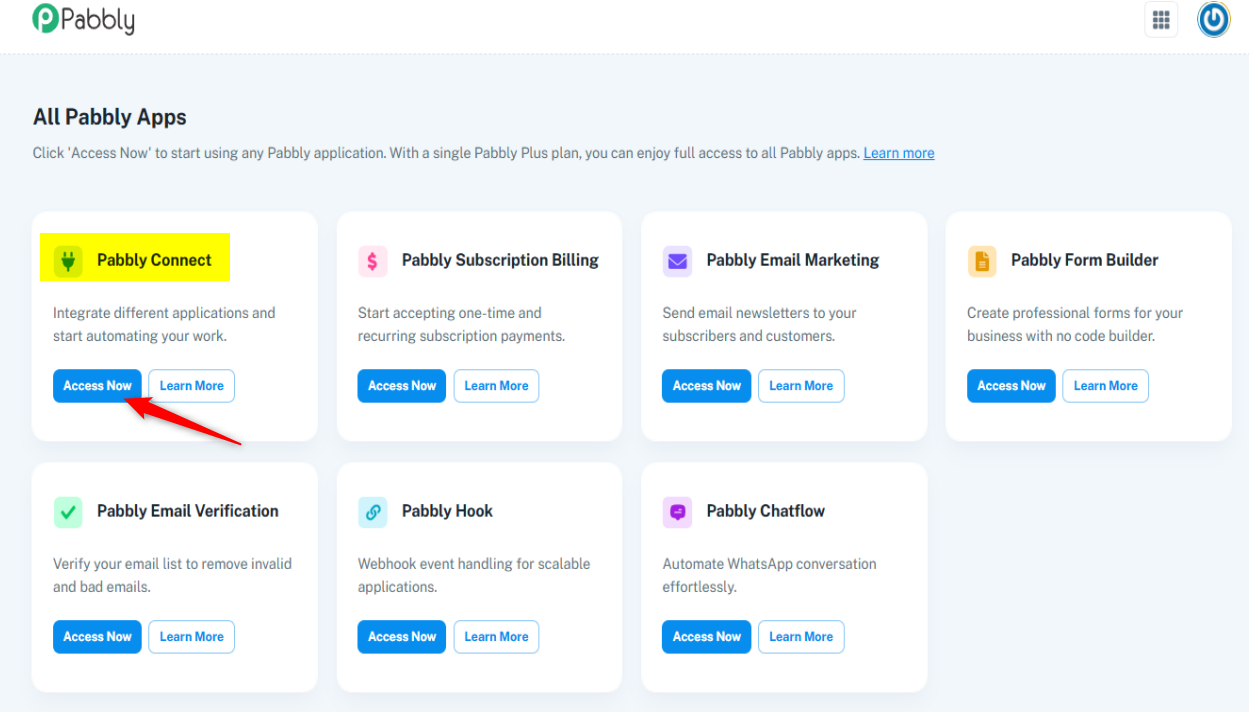Click the Email Verification checkmark icon
The image size is (1249, 712).
click(68, 512)
